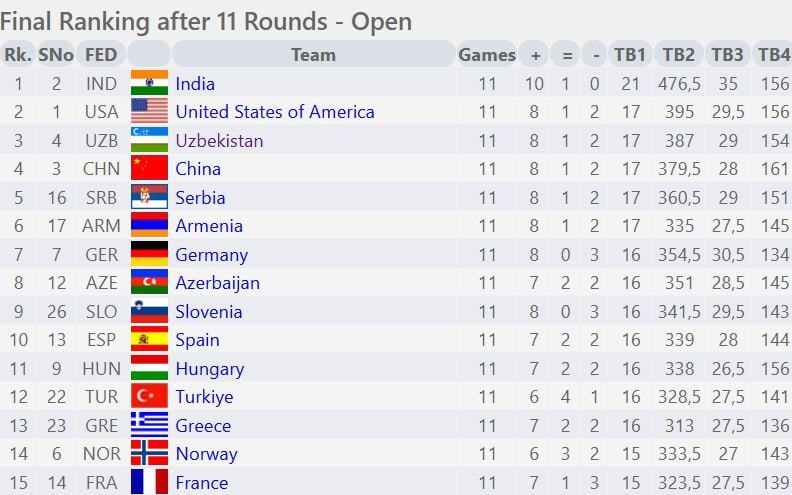Click the Team column header
The image size is (792, 495).
(313, 55)
